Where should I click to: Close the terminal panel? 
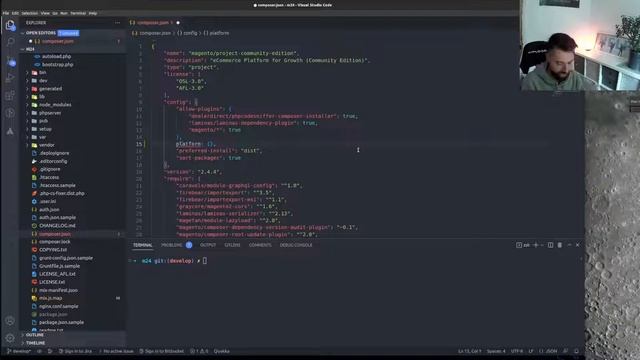578,245
